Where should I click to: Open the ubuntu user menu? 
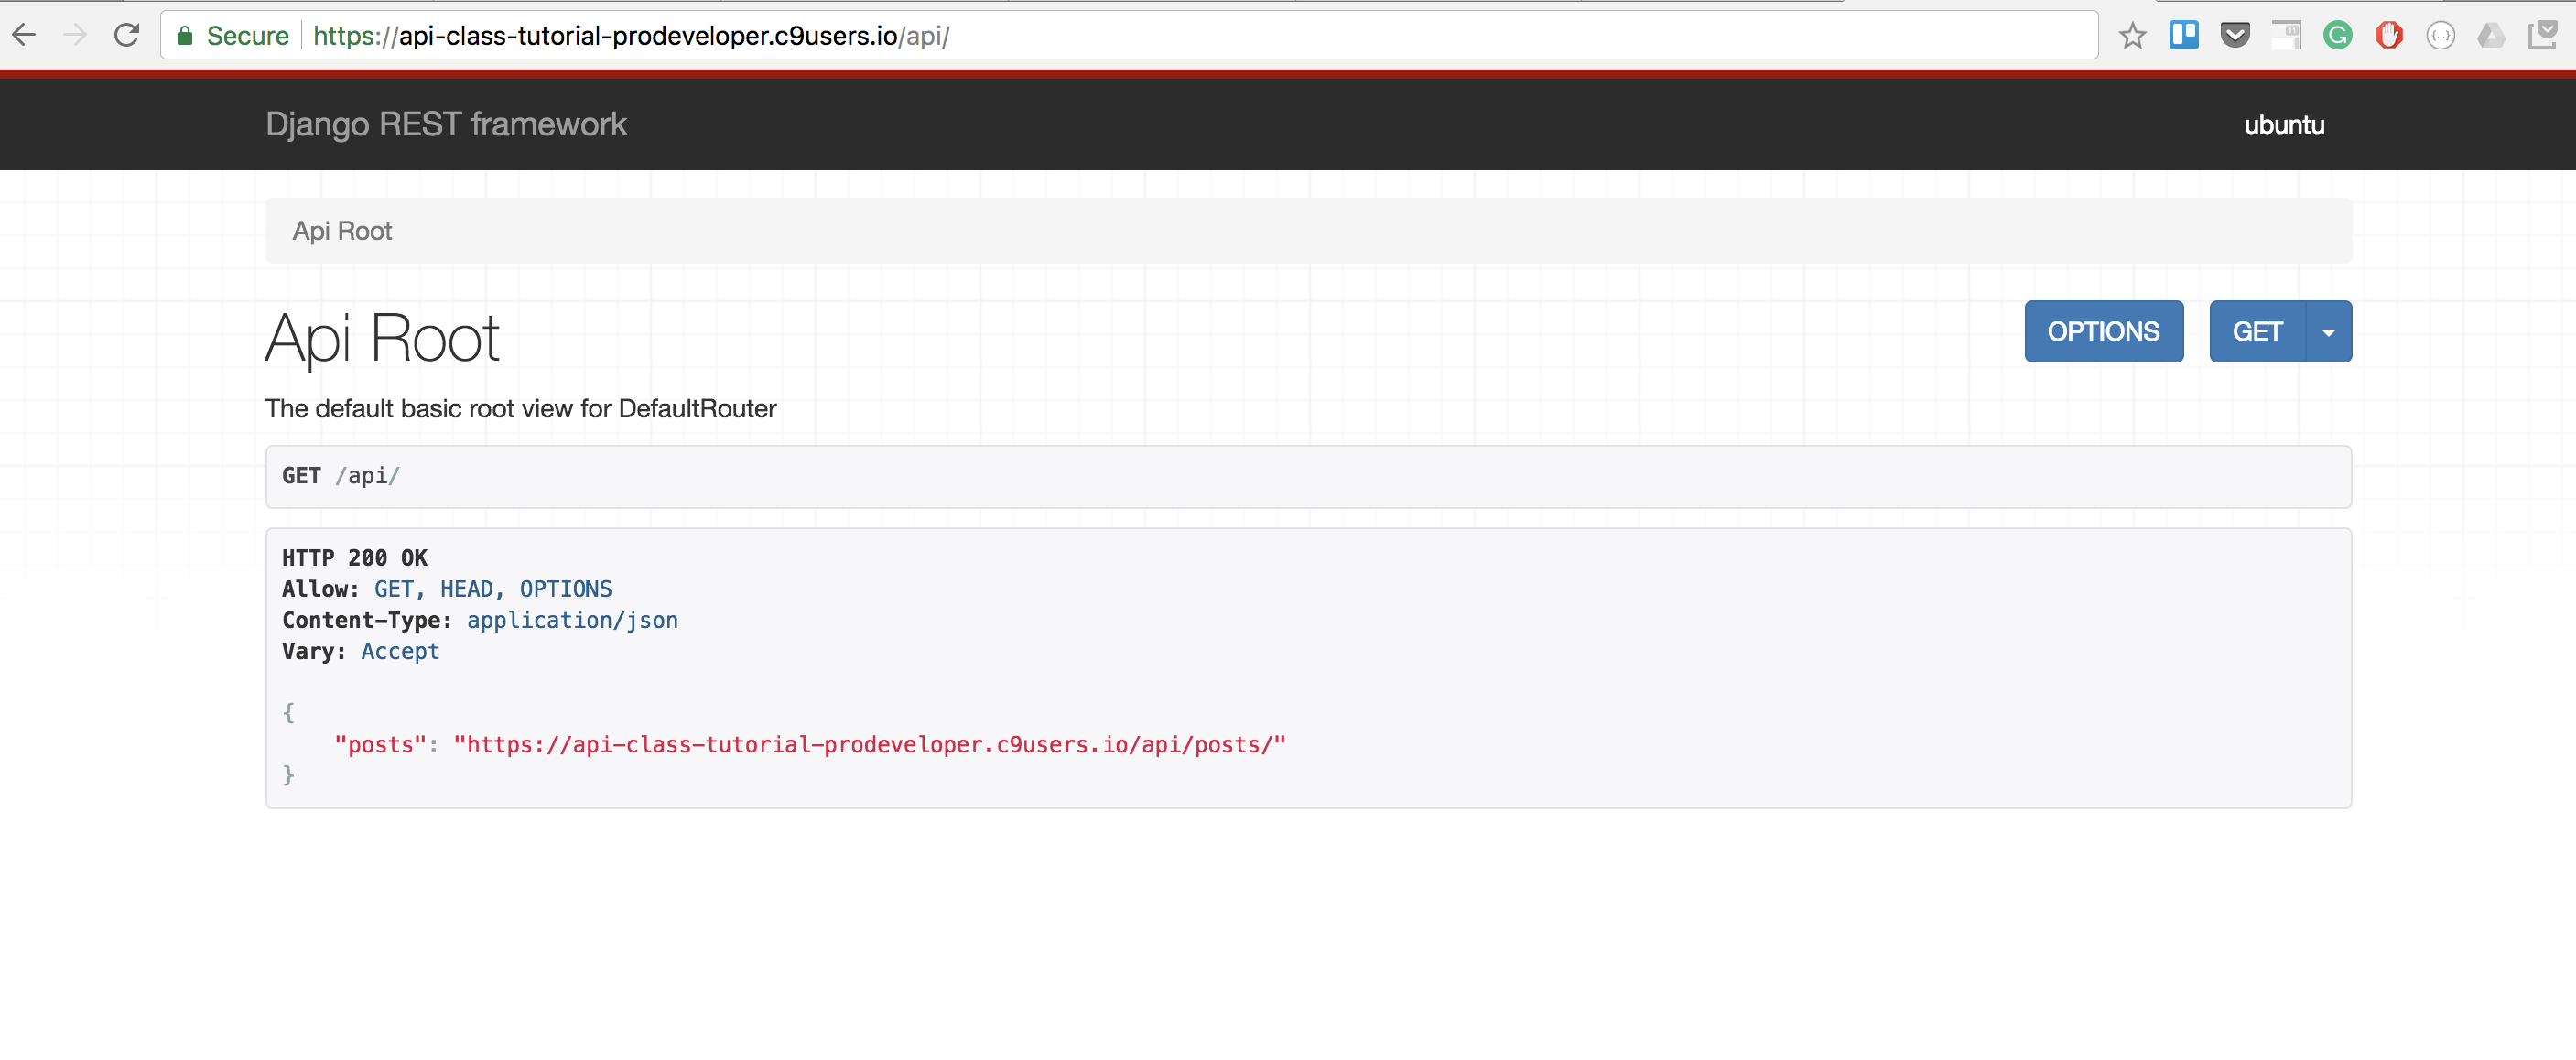coord(2283,125)
